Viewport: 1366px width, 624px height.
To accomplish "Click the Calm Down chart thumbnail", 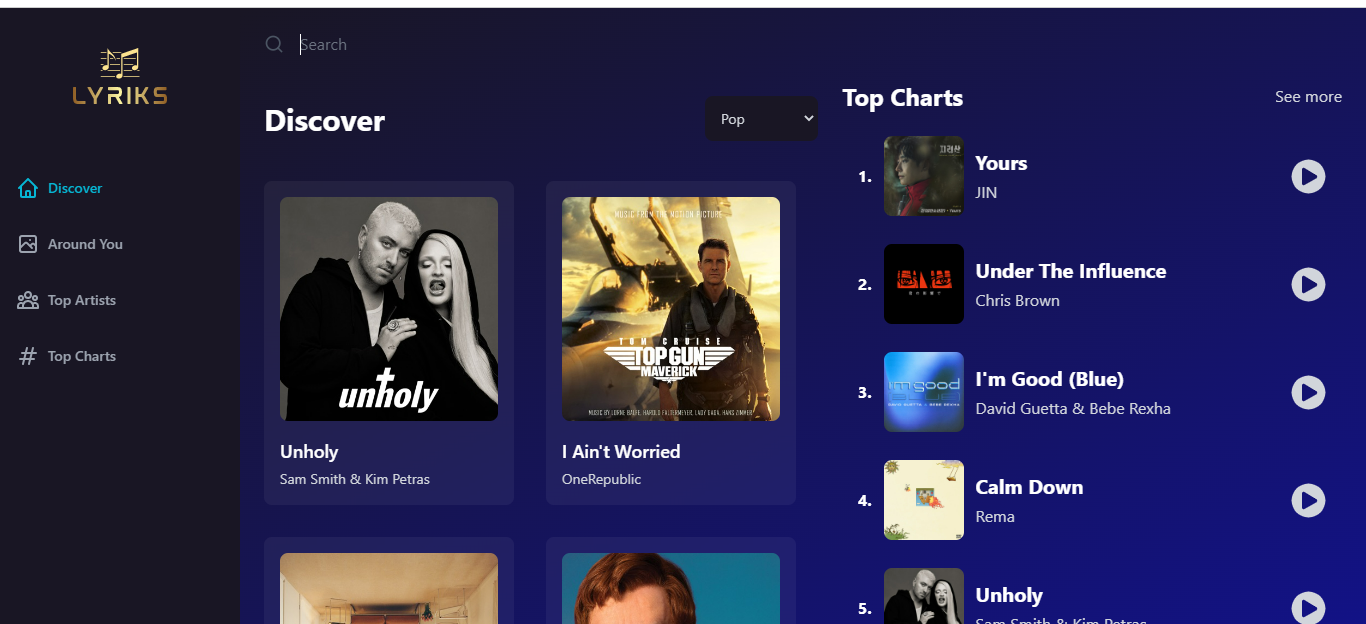I will (x=924, y=500).
